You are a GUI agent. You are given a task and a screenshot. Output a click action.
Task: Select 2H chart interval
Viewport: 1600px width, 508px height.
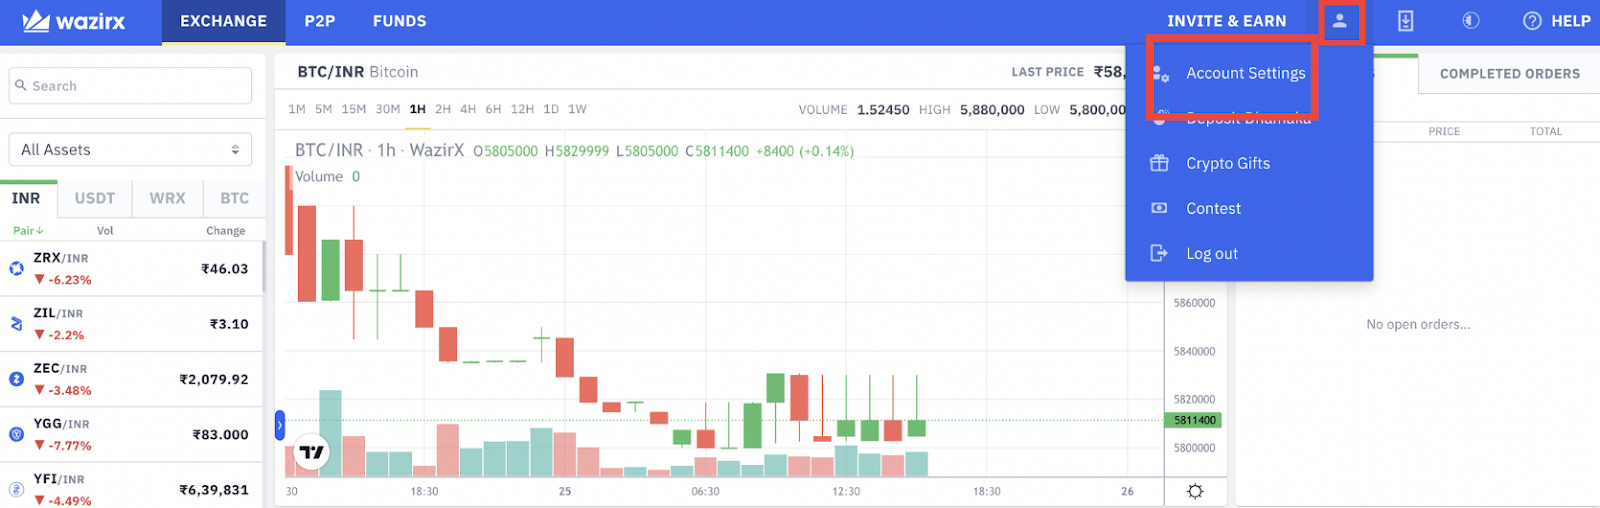[443, 109]
